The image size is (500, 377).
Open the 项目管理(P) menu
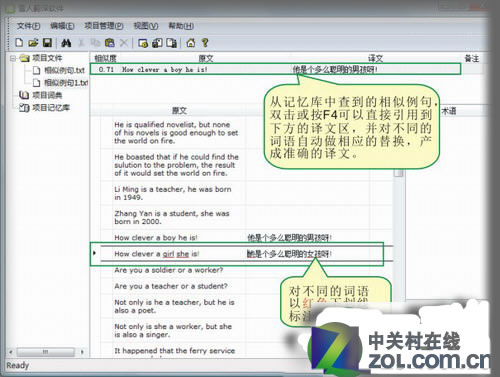104,26
